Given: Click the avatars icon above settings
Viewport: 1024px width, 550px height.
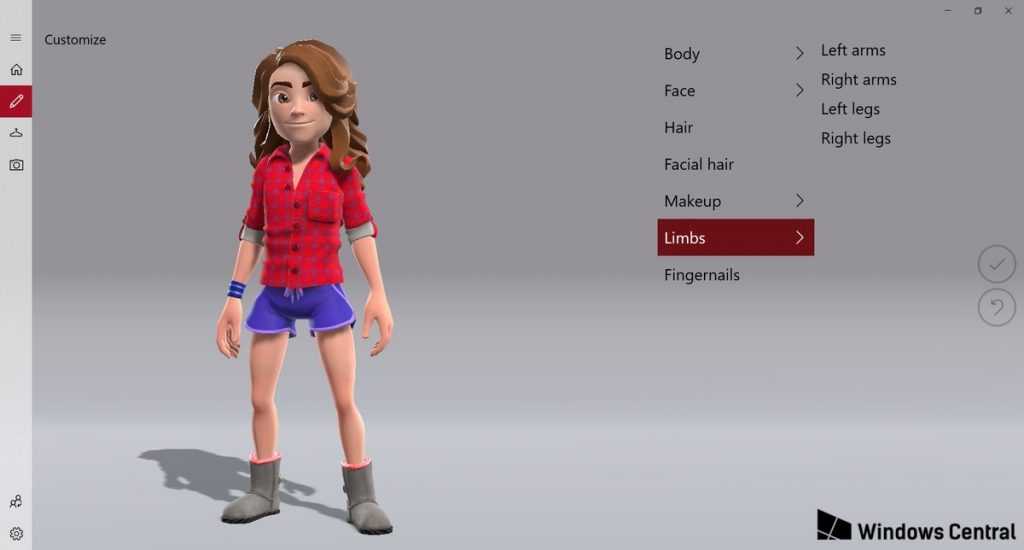Looking at the screenshot, I should pos(16,502).
